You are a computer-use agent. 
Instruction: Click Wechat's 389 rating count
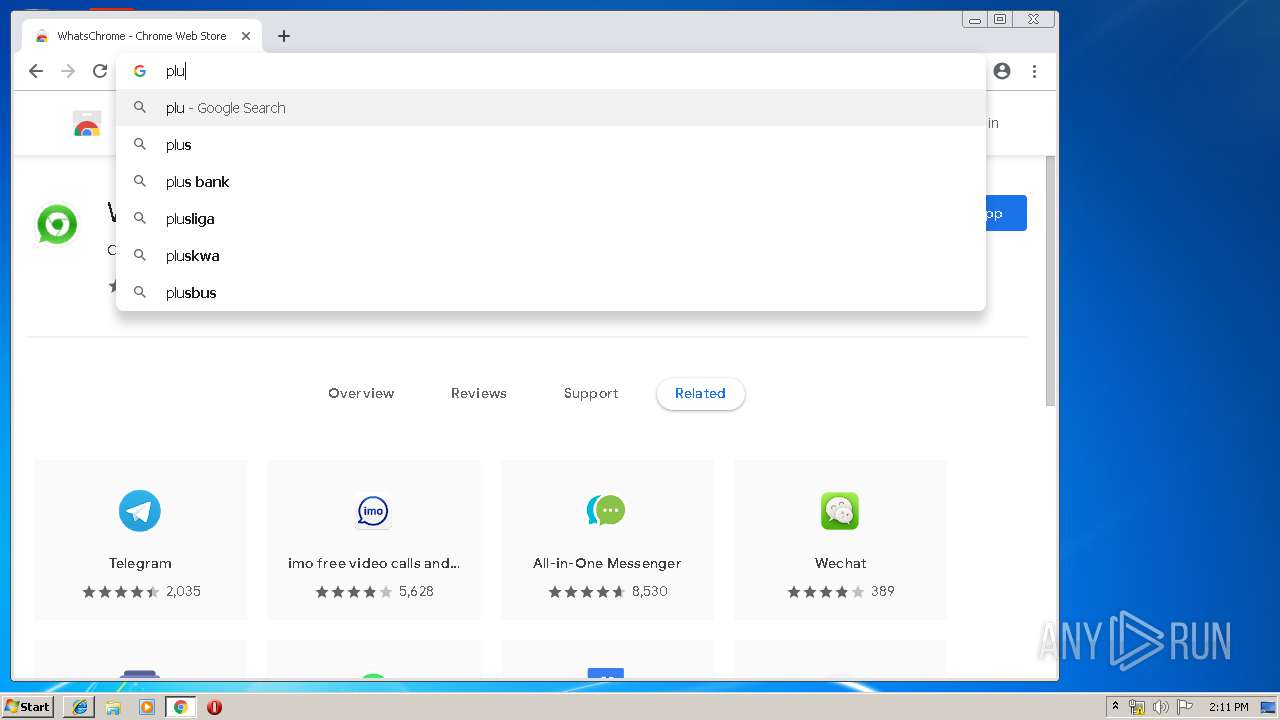coord(883,591)
